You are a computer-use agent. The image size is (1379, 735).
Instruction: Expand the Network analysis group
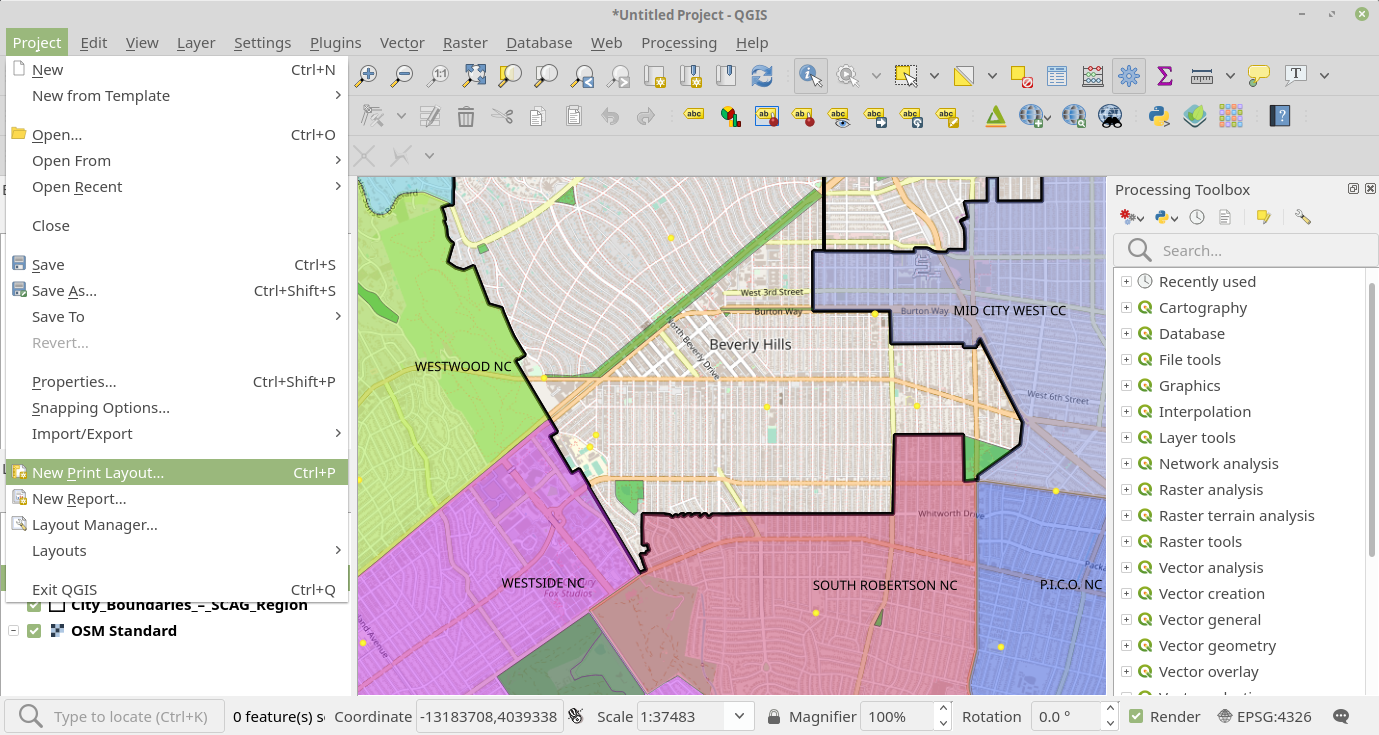[x=1126, y=464]
